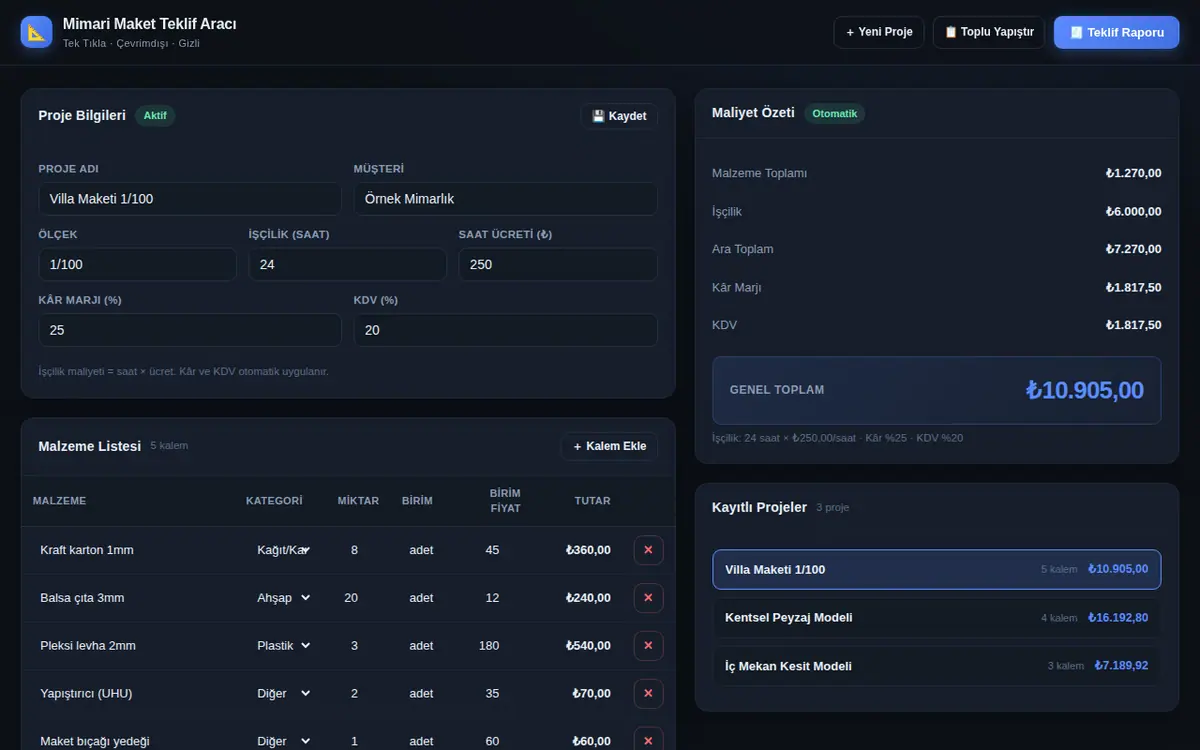Open the Plastik category dropdown
Image resolution: width=1200 pixels, height=750 pixels.
[x=283, y=646]
